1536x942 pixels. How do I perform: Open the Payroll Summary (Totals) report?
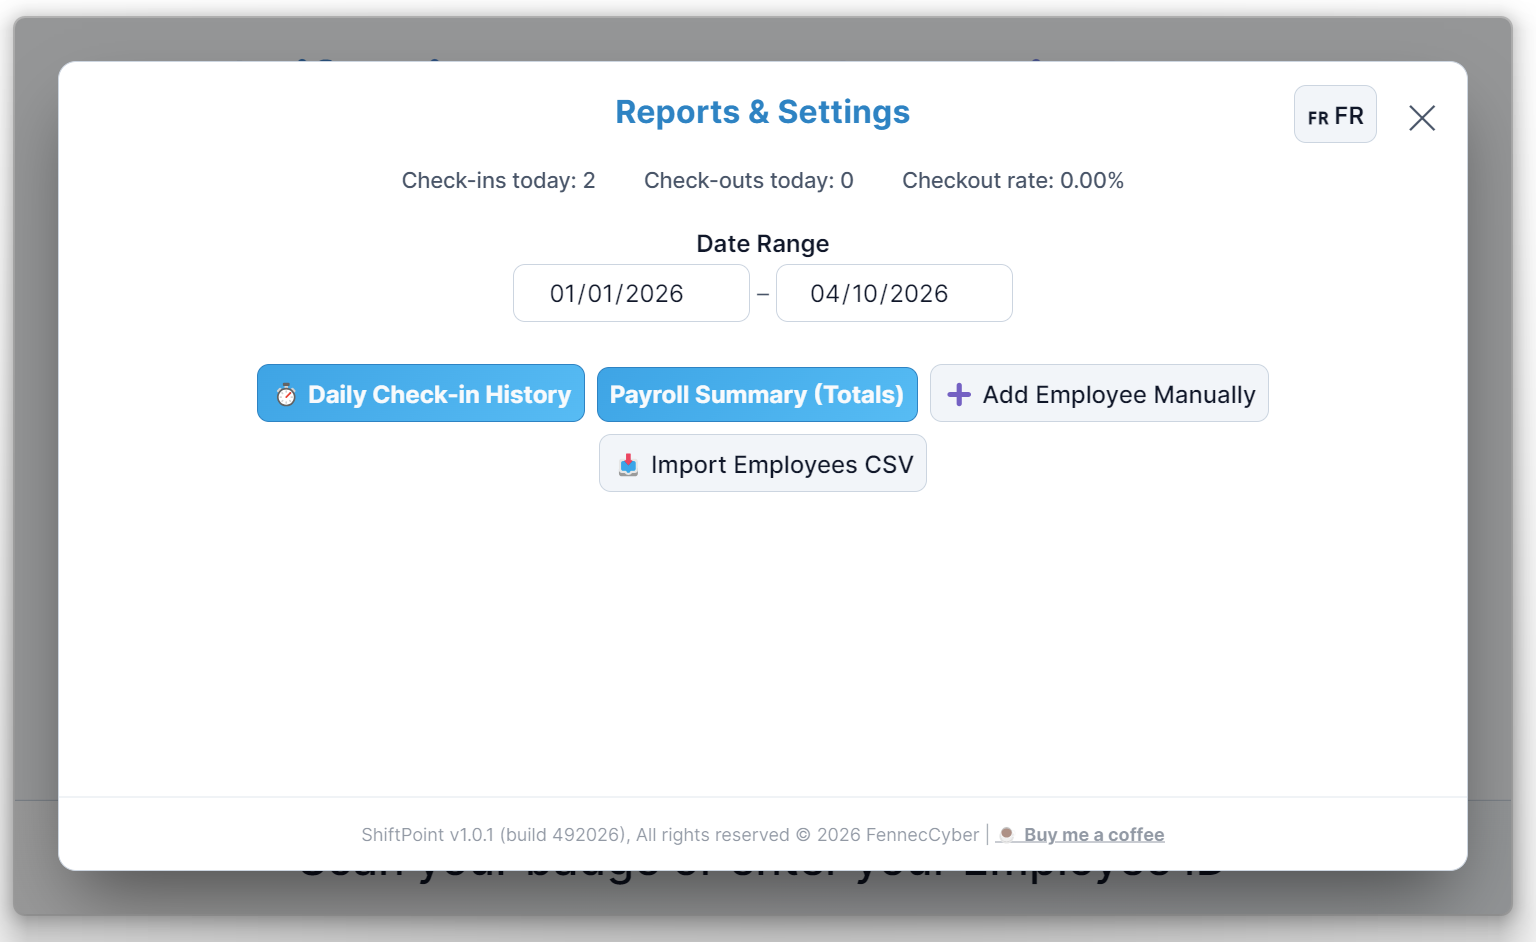(757, 394)
